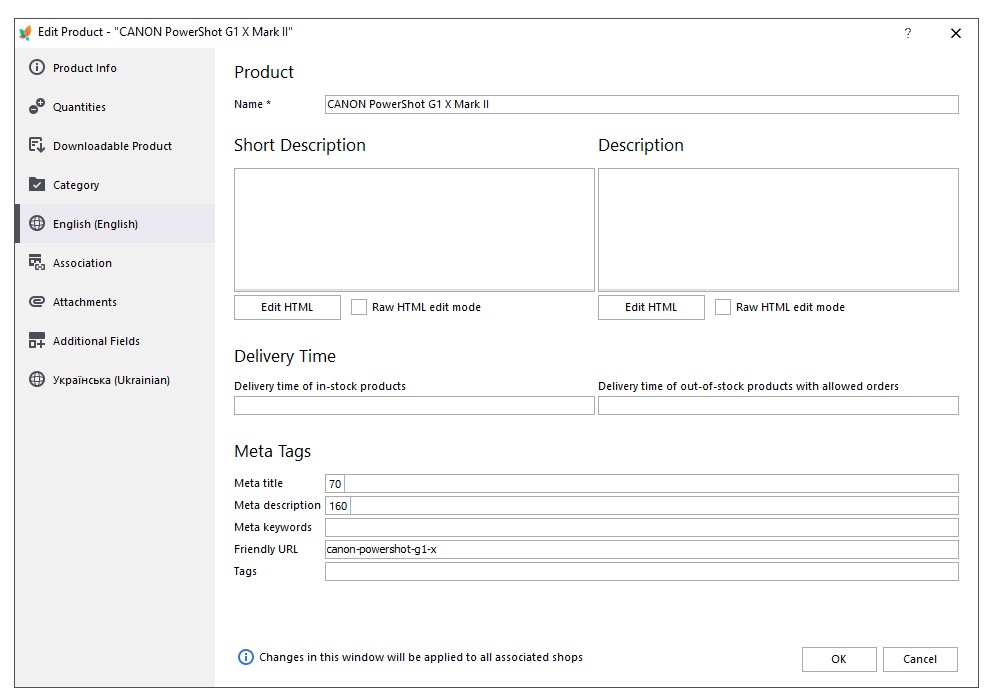Click the globe icon beside English (English)
Viewport: 995px width, 700px height.
coord(37,223)
